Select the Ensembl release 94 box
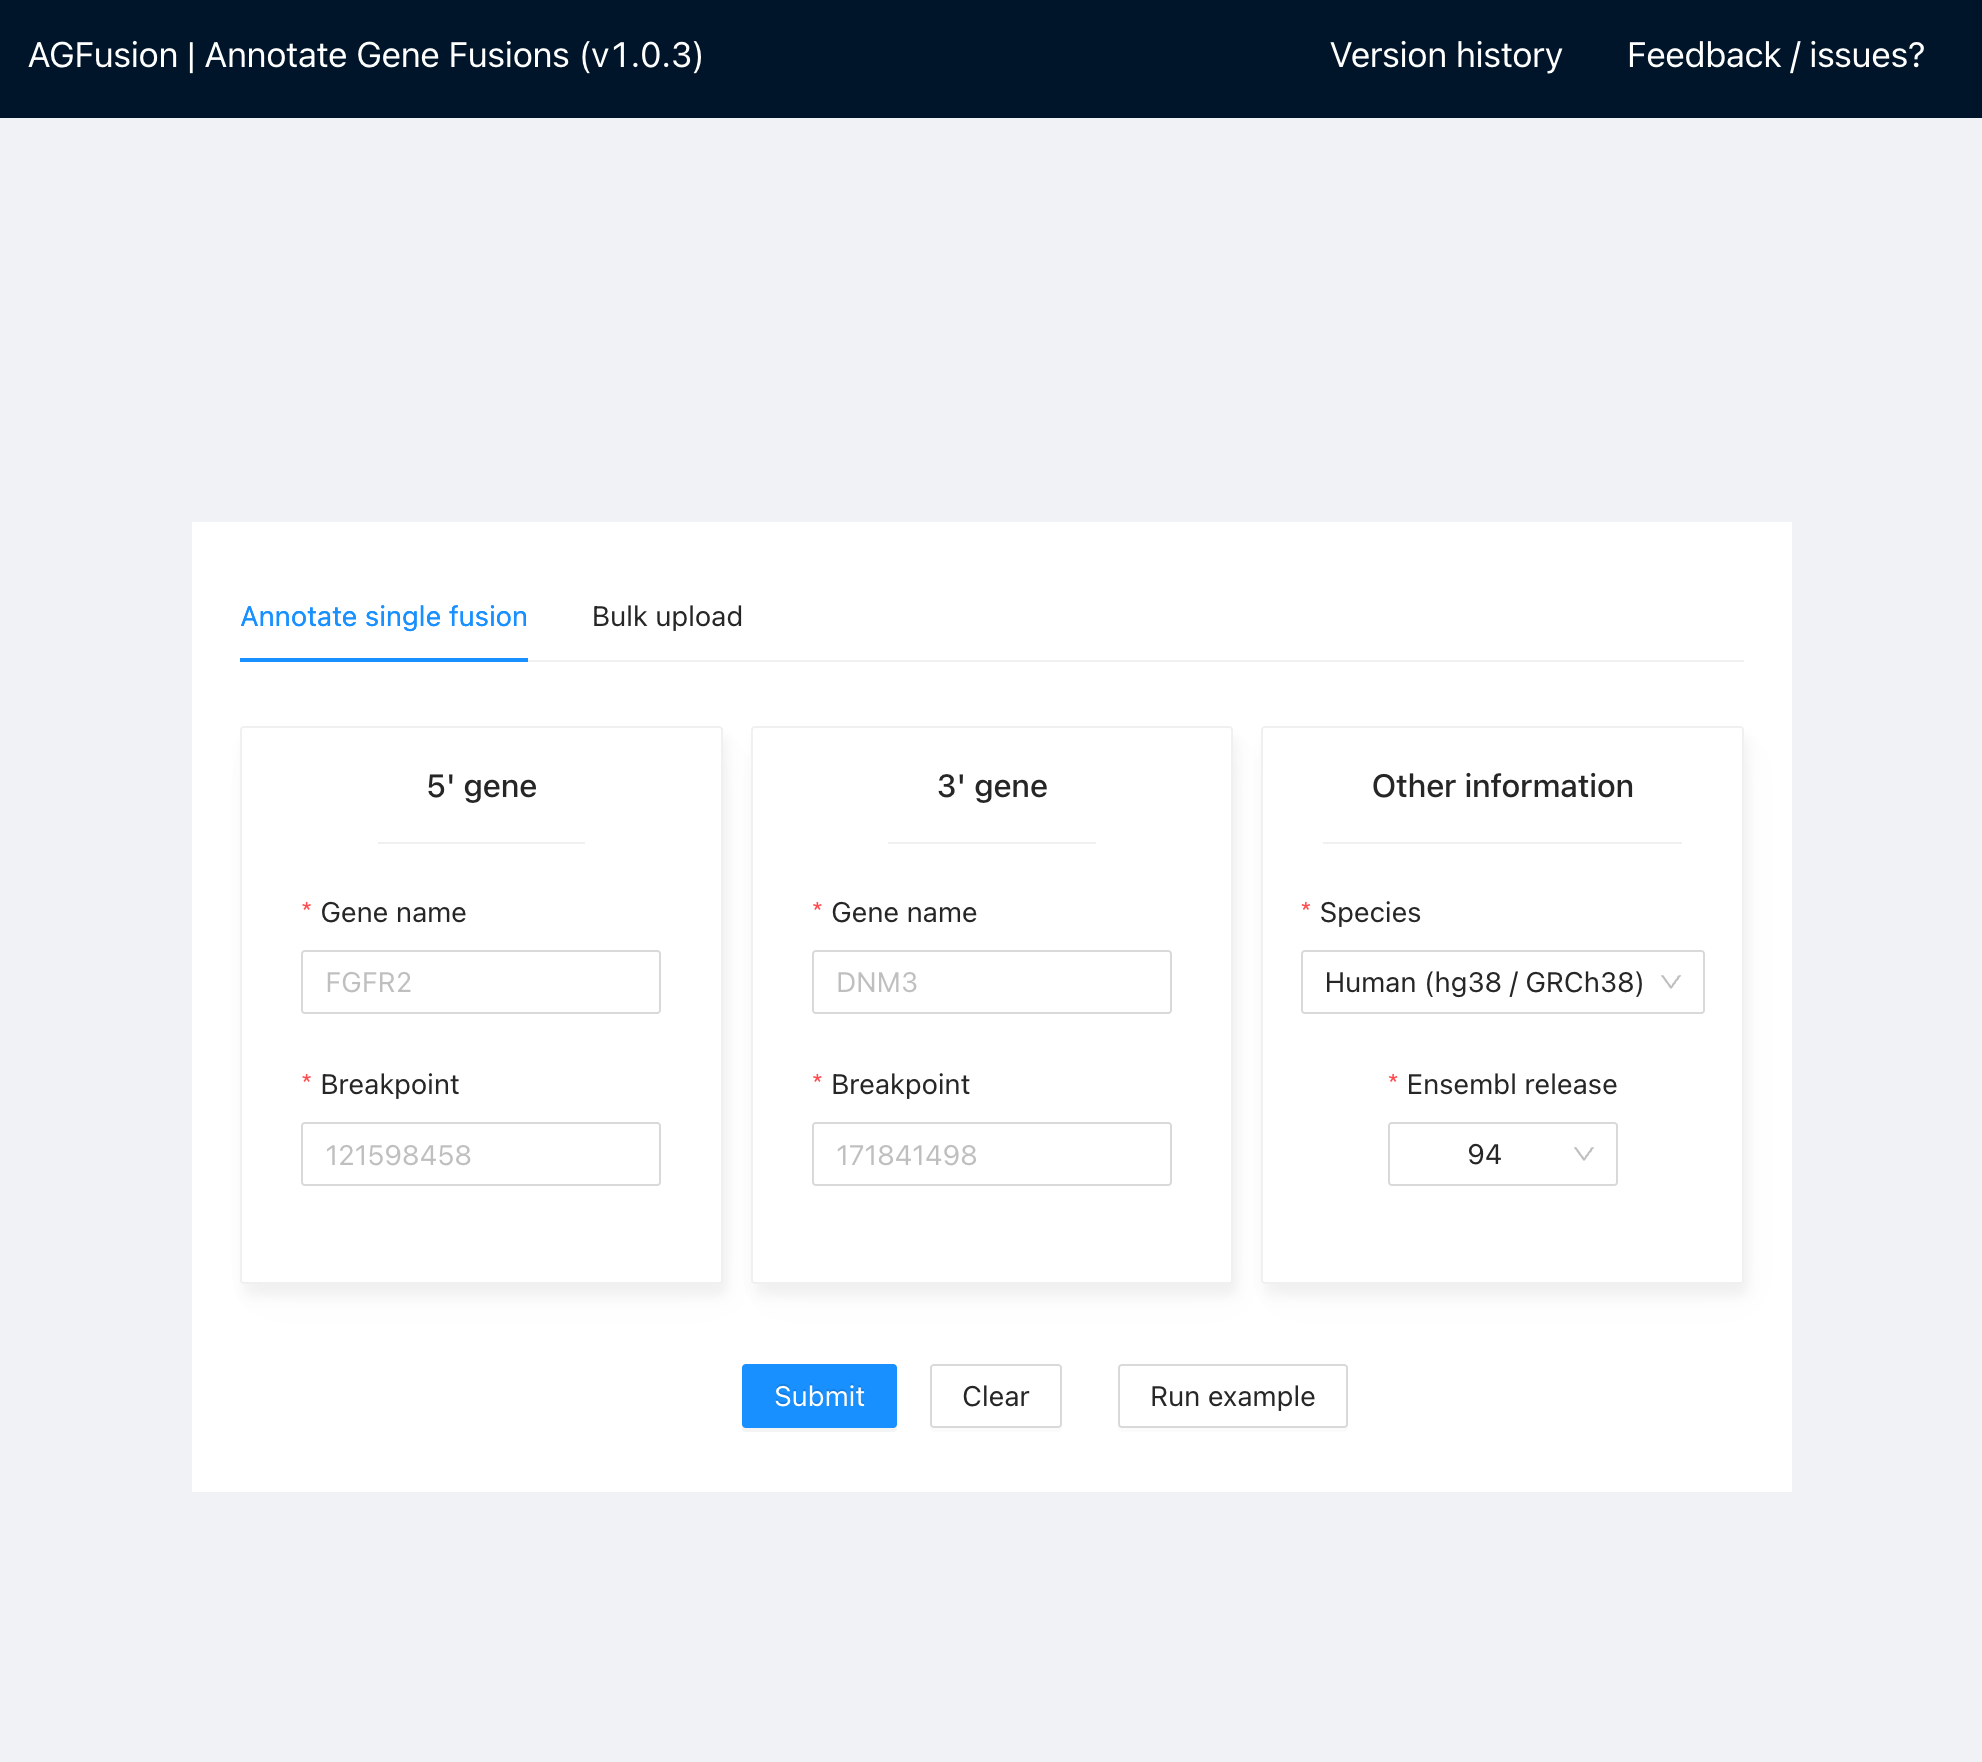Viewport: 1982px width, 1762px height. (1501, 1154)
